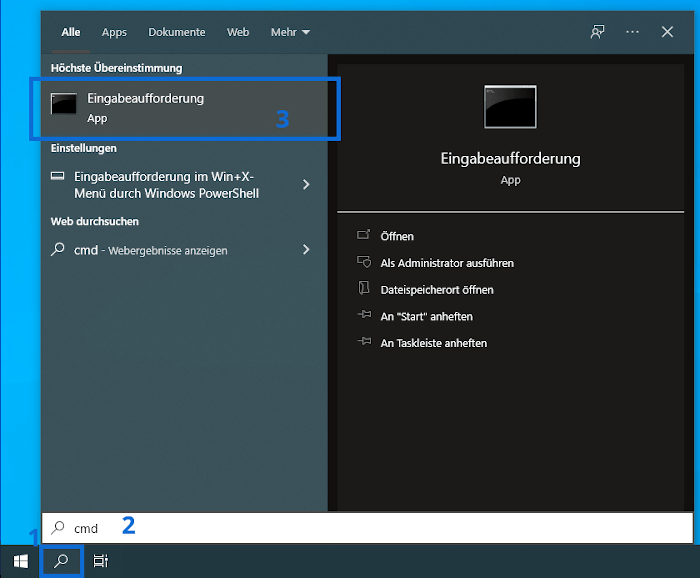Click the Web durchsuchen section heading
Screen dimensions: 700x578
coord(95,221)
